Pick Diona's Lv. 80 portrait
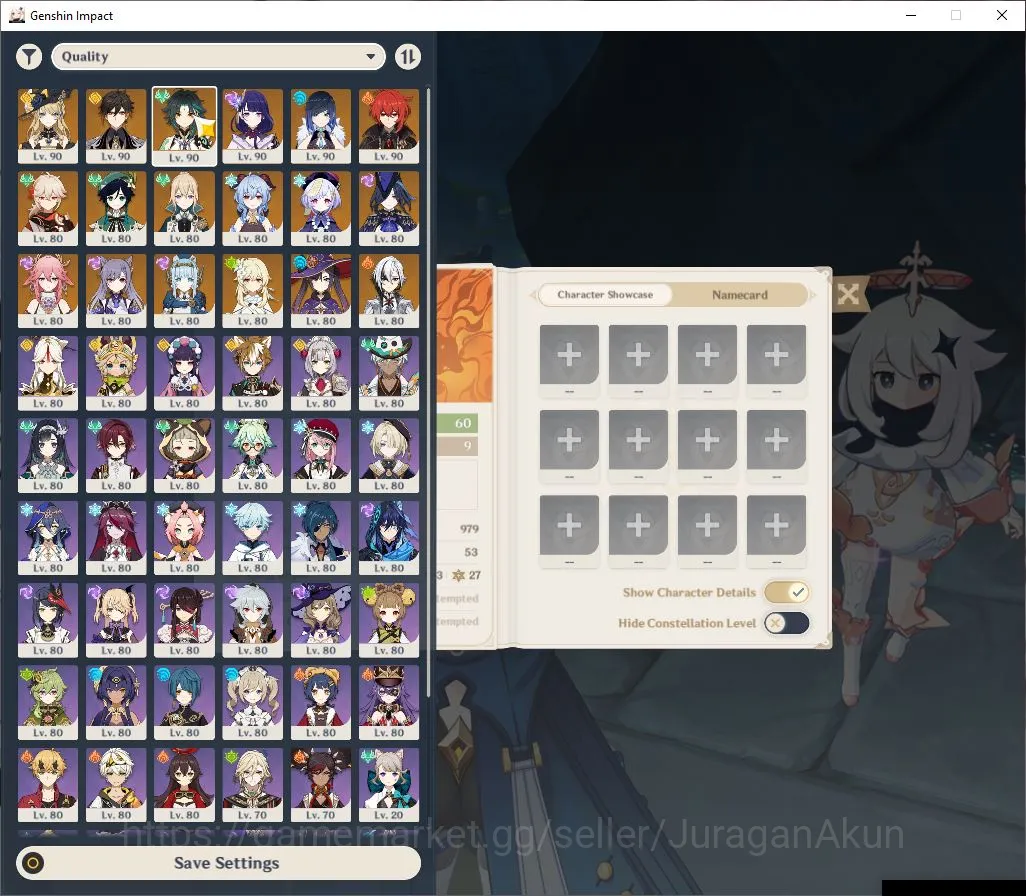The width and height of the screenshot is (1026, 896). point(184,538)
